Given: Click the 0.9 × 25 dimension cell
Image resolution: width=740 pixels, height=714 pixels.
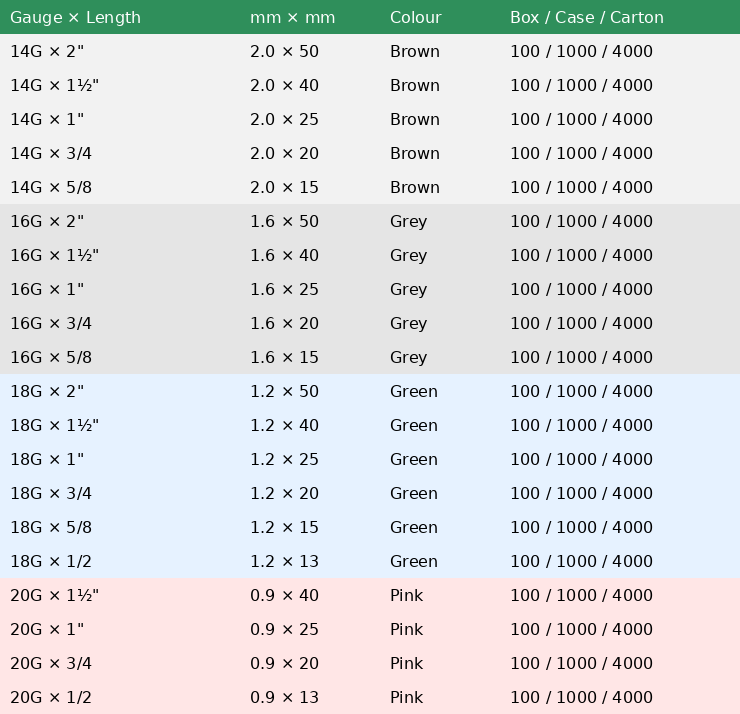Looking at the screenshot, I should [x=284, y=630].
